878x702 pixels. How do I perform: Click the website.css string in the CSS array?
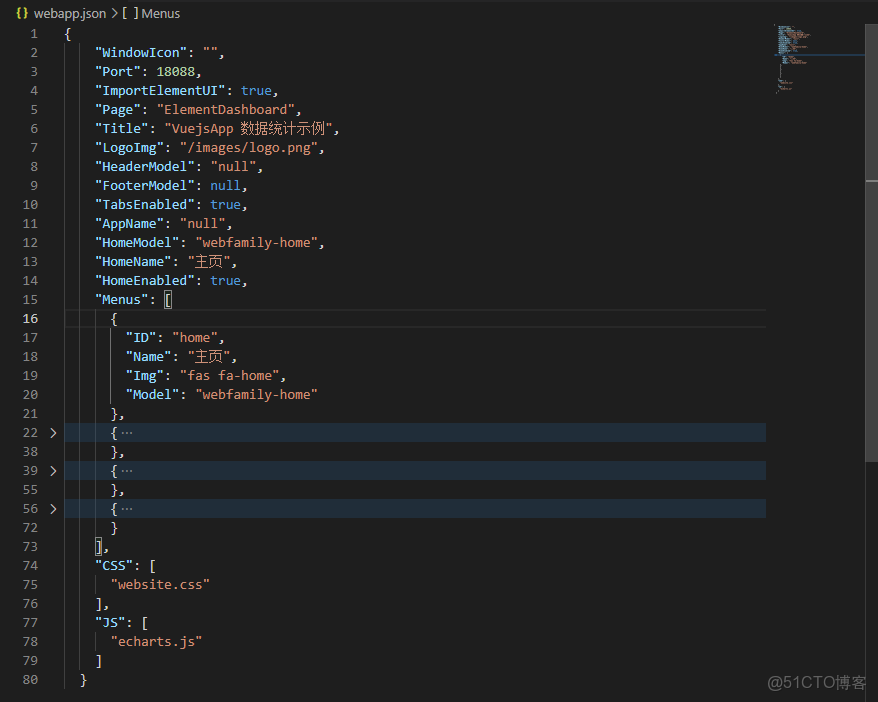tap(160, 584)
